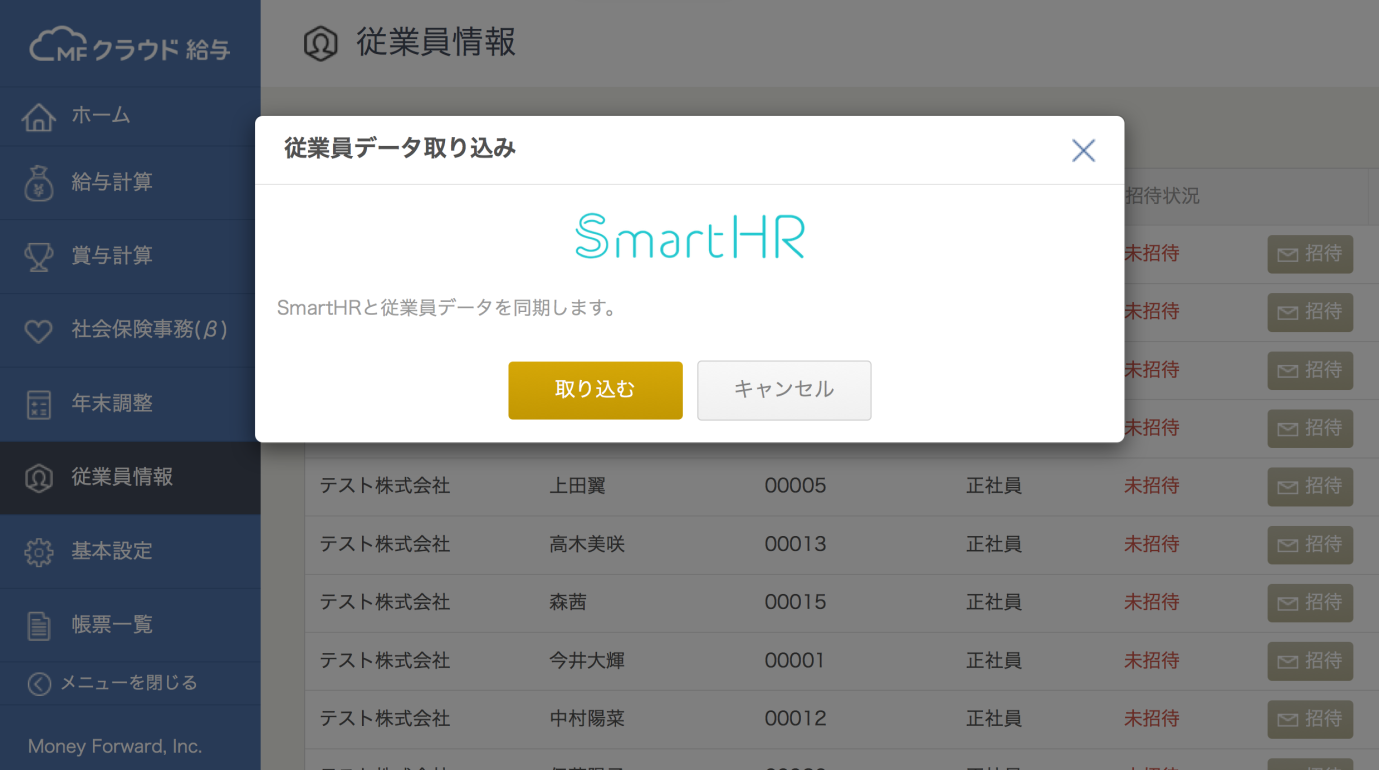Open 帳票一覧 menu item
The image size is (1379, 770).
[130, 625]
